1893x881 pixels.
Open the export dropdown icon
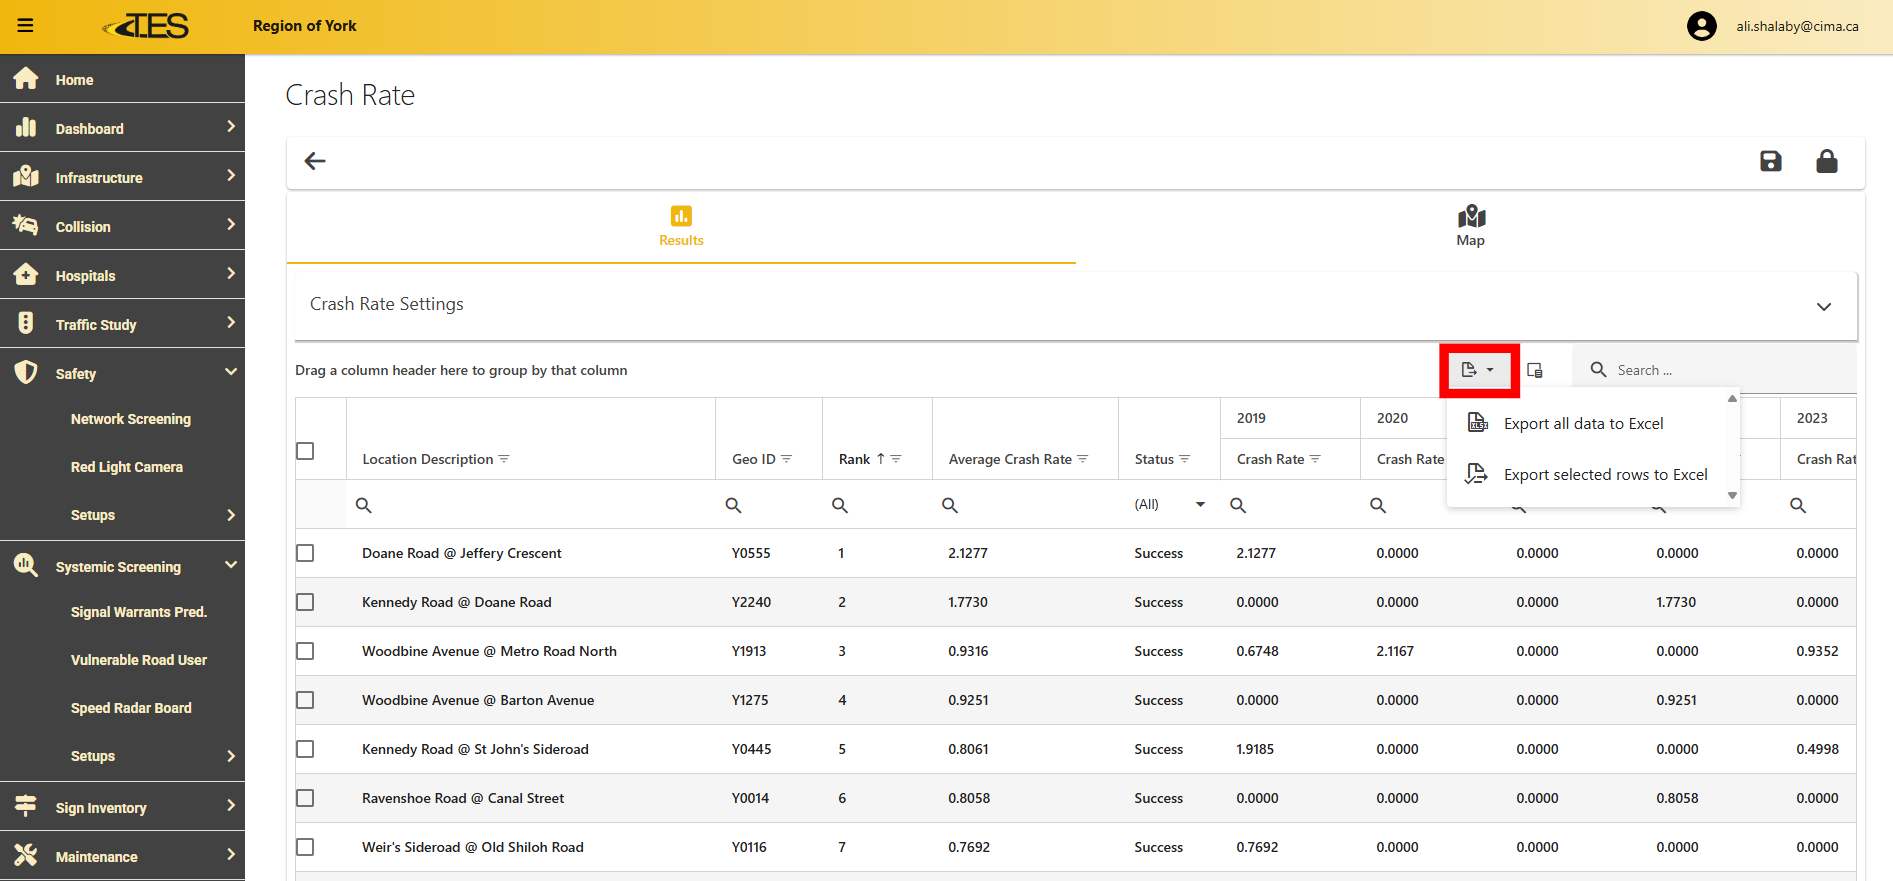point(1478,370)
